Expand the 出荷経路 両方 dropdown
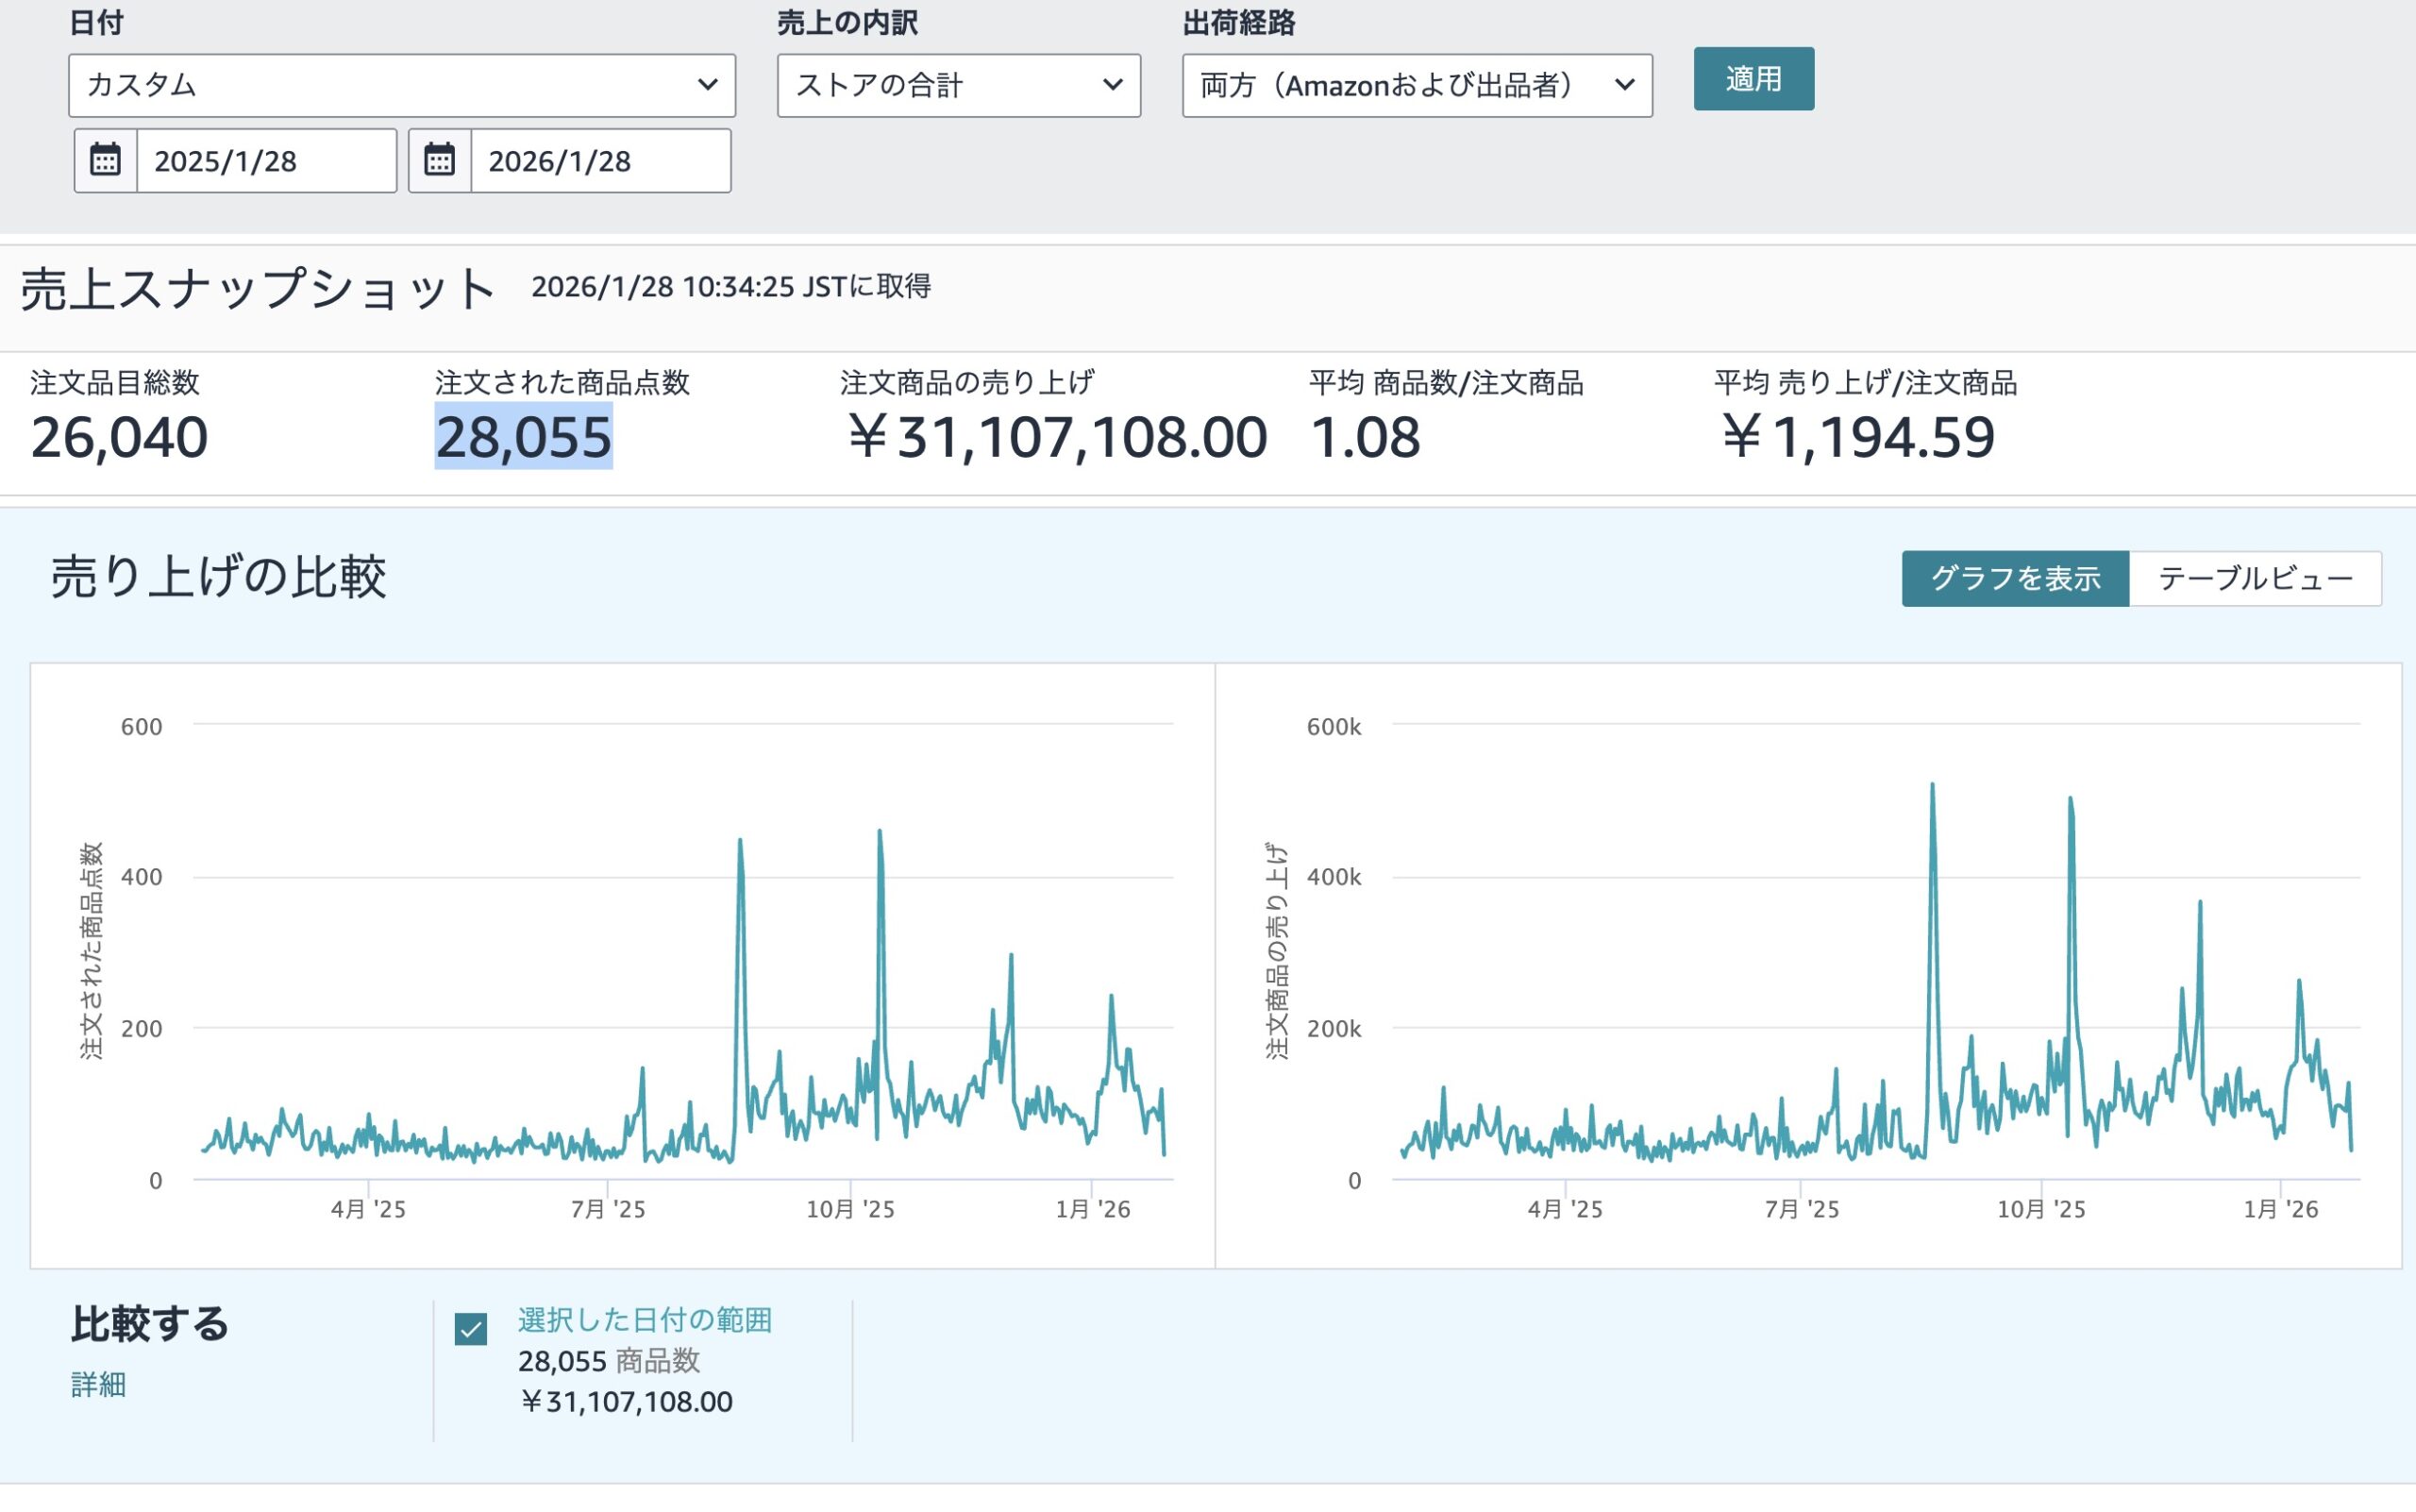 coord(1415,85)
